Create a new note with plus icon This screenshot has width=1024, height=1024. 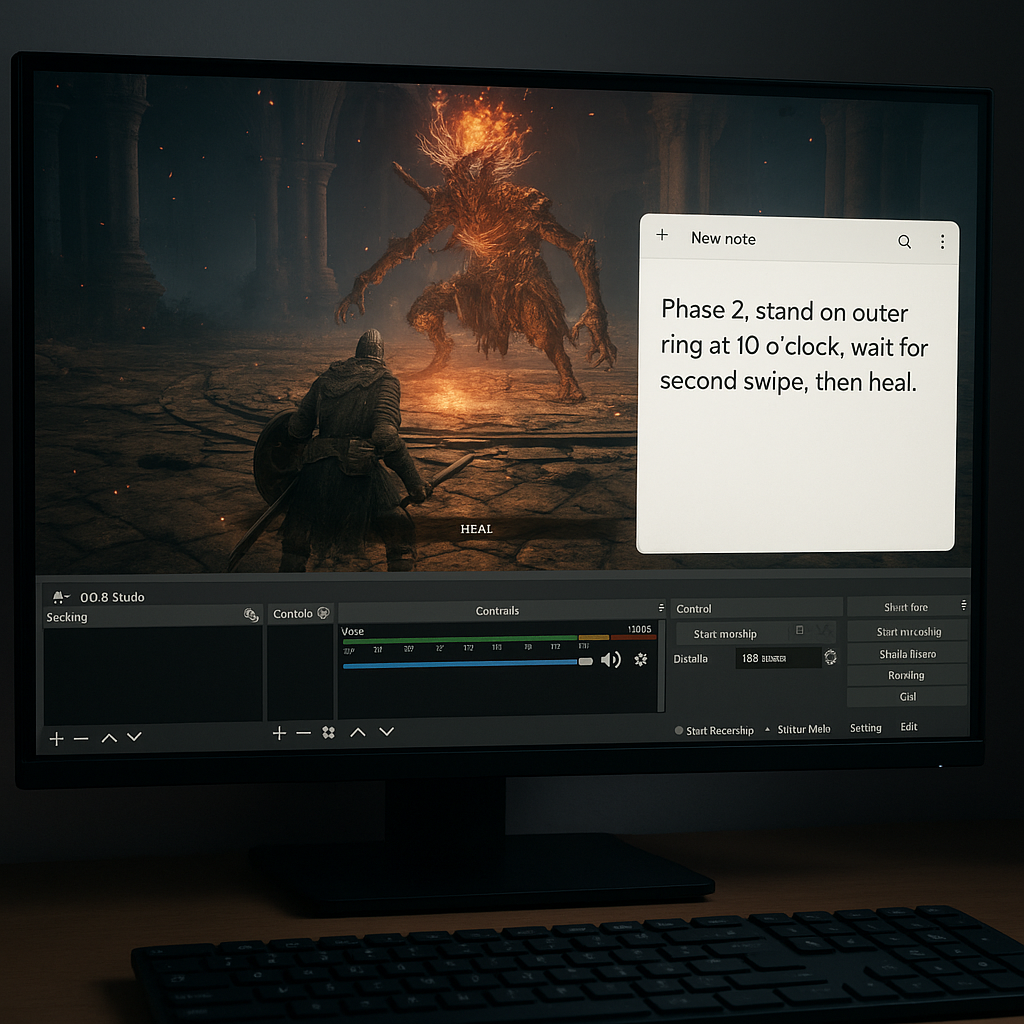662,234
